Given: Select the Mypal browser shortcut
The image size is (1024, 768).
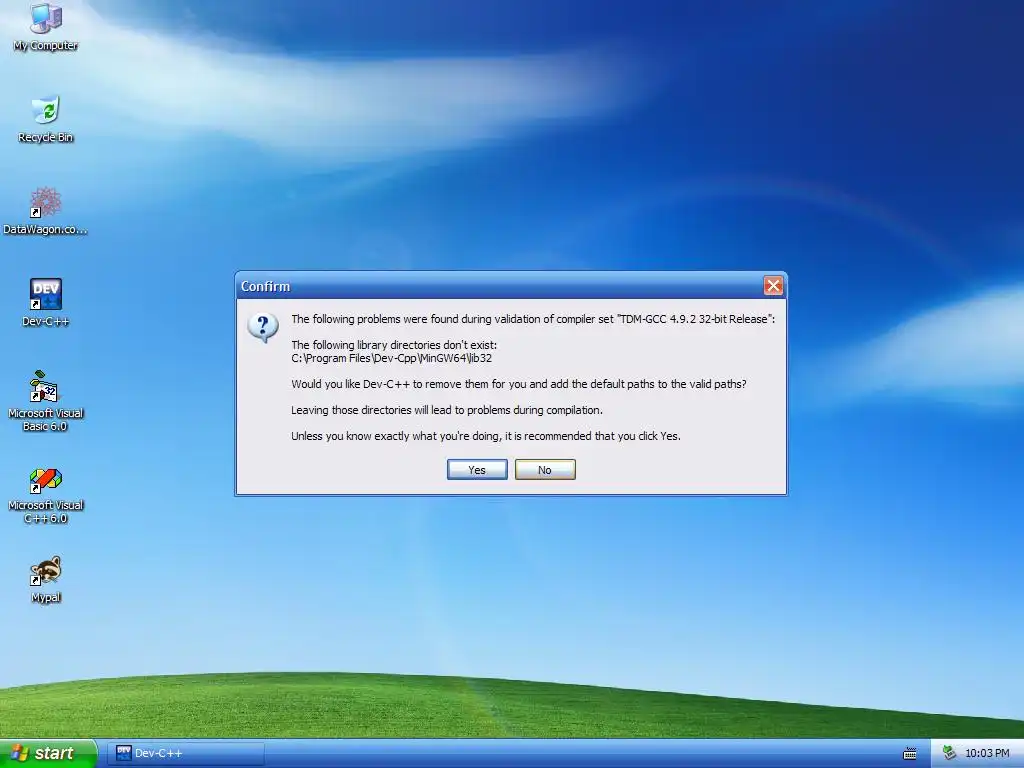Looking at the screenshot, I should point(46,579).
